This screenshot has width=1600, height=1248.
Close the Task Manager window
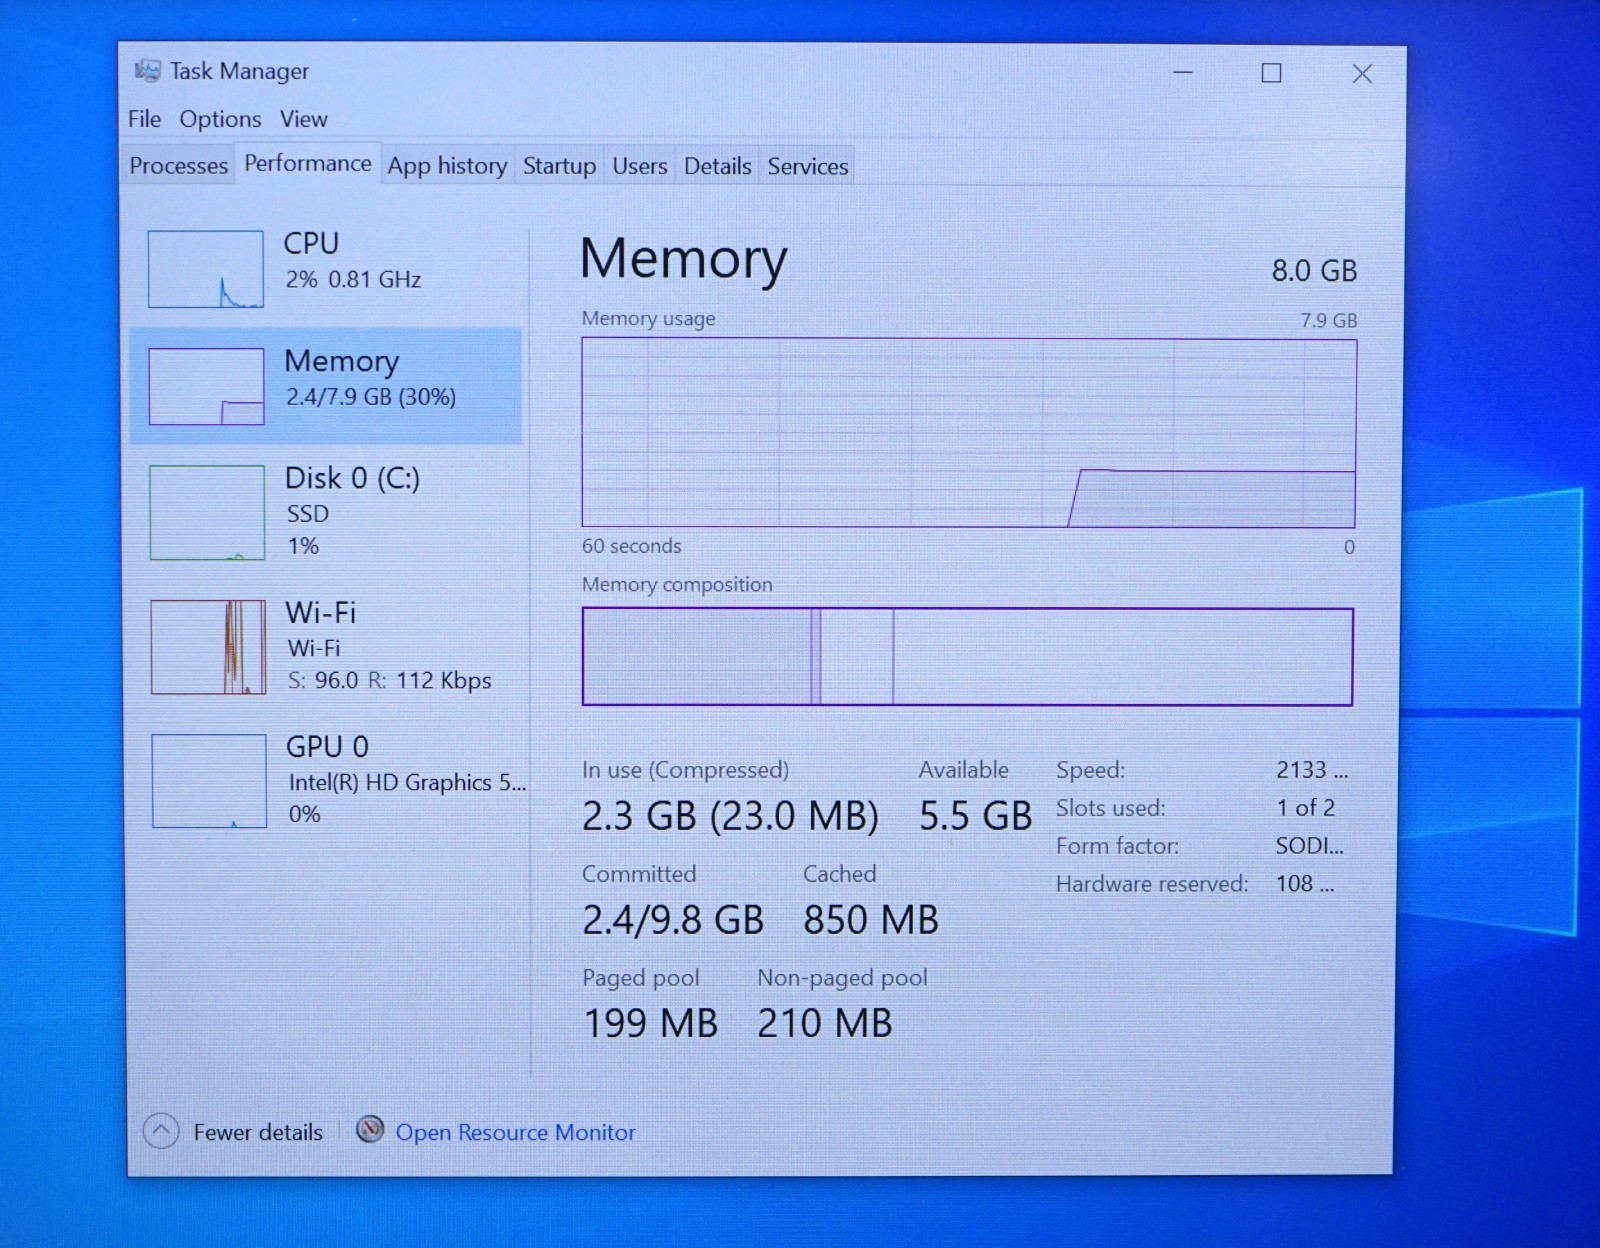coord(1362,74)
